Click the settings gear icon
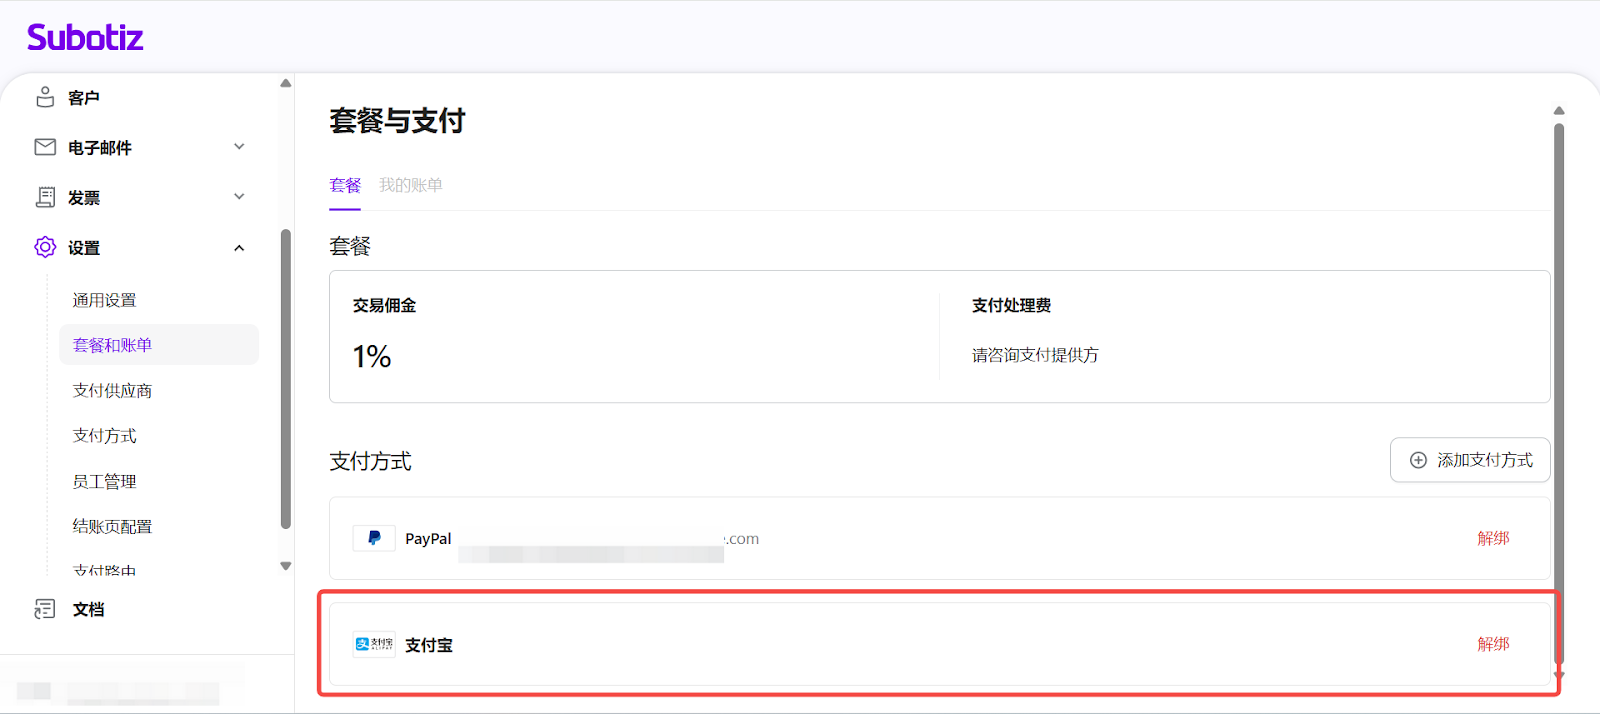Screen dimensions: 1600x714 click(45, 247)
